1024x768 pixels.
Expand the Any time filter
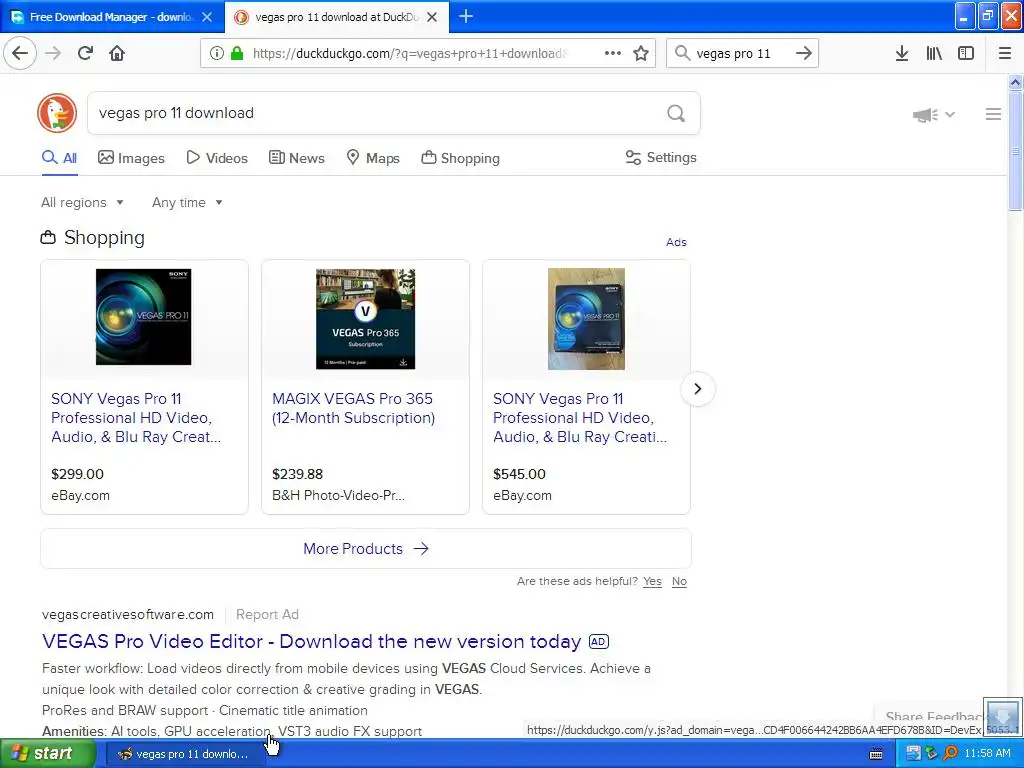pyautogui.click(x=187, y=202)
